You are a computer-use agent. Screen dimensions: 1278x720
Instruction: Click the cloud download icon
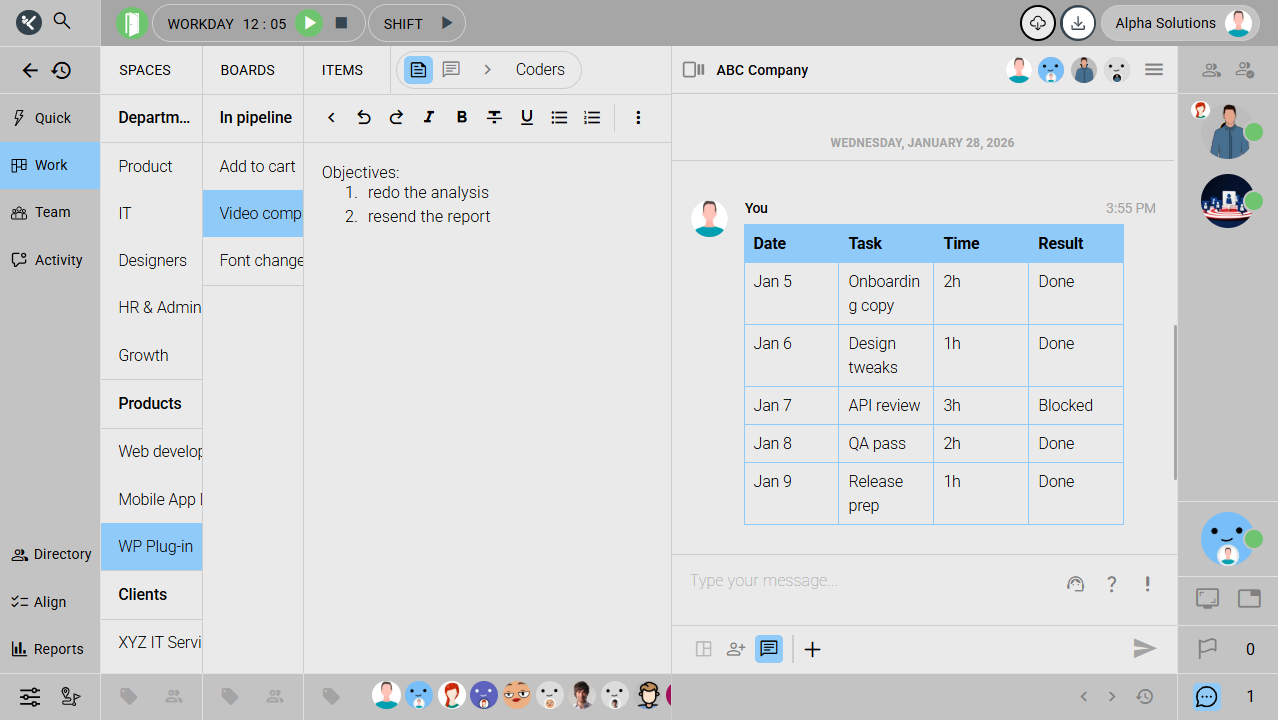[x=1037, y=23]
